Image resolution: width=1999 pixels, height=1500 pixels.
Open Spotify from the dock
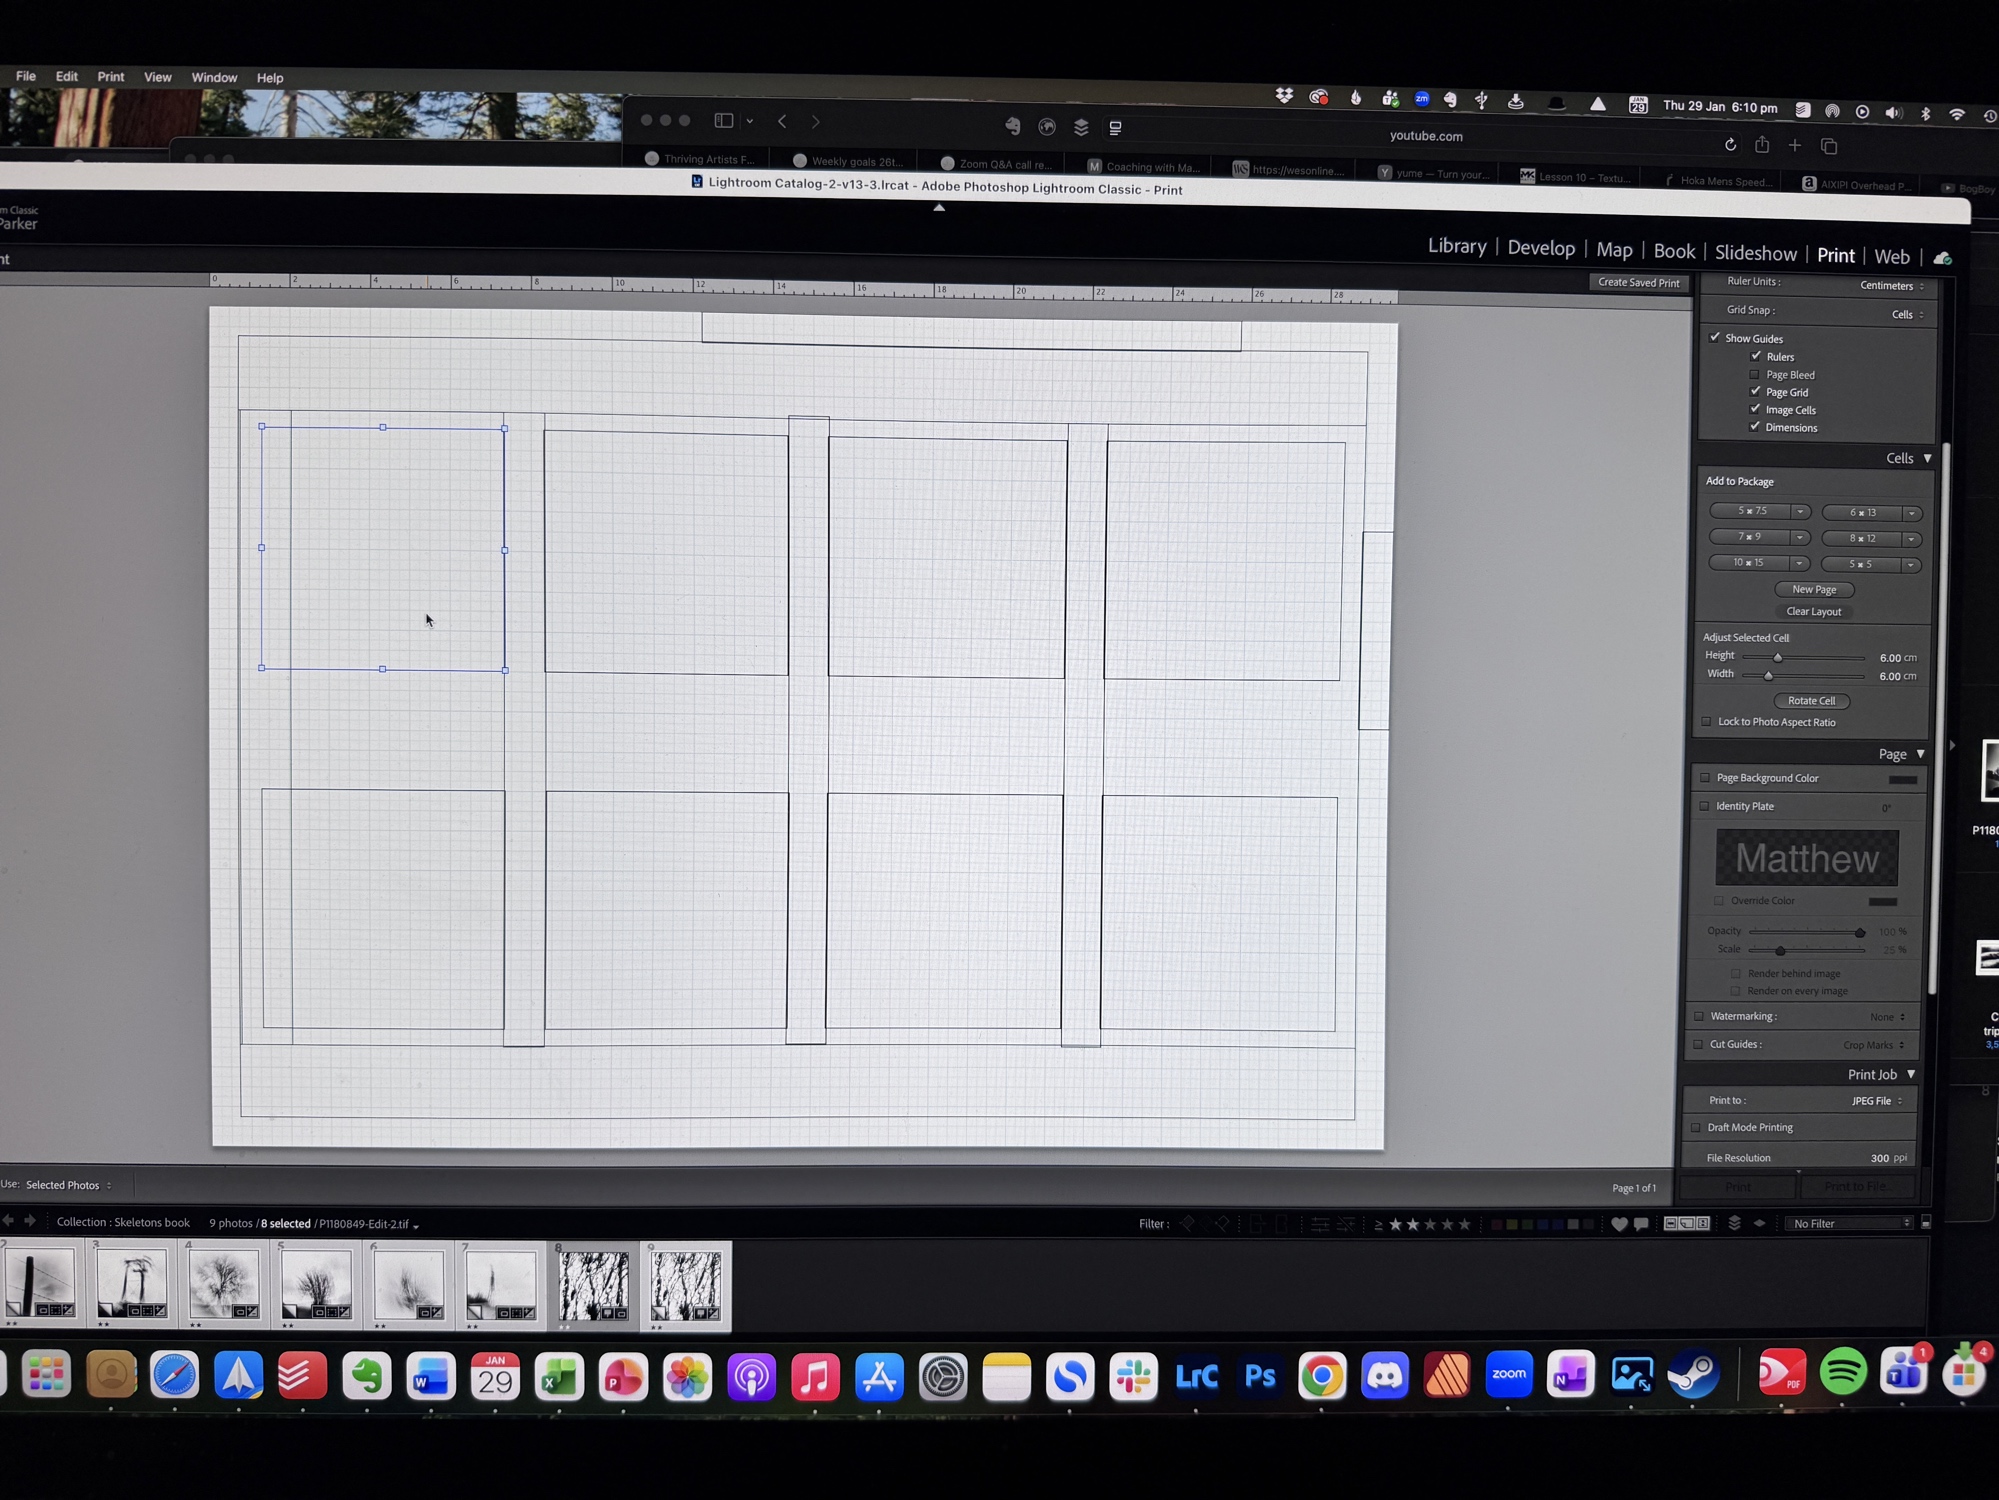tap(1842, 1372)
